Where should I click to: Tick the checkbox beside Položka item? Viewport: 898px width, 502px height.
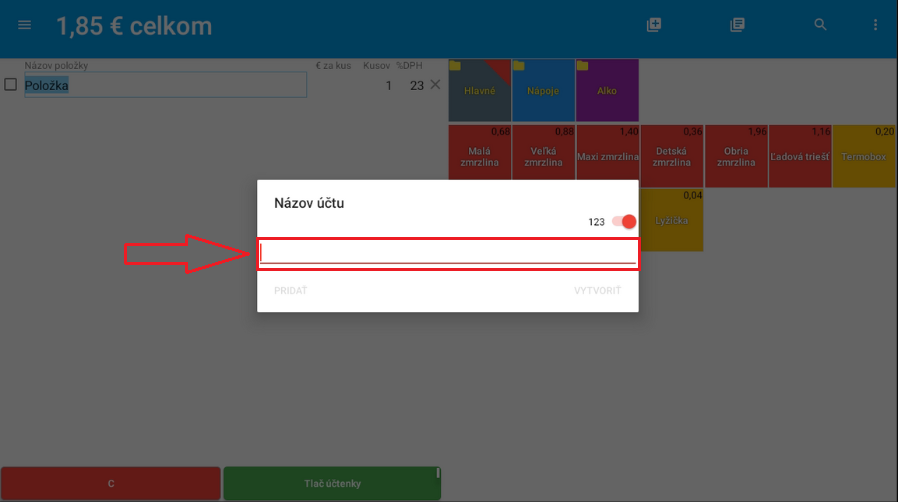(x=11, y=85)
